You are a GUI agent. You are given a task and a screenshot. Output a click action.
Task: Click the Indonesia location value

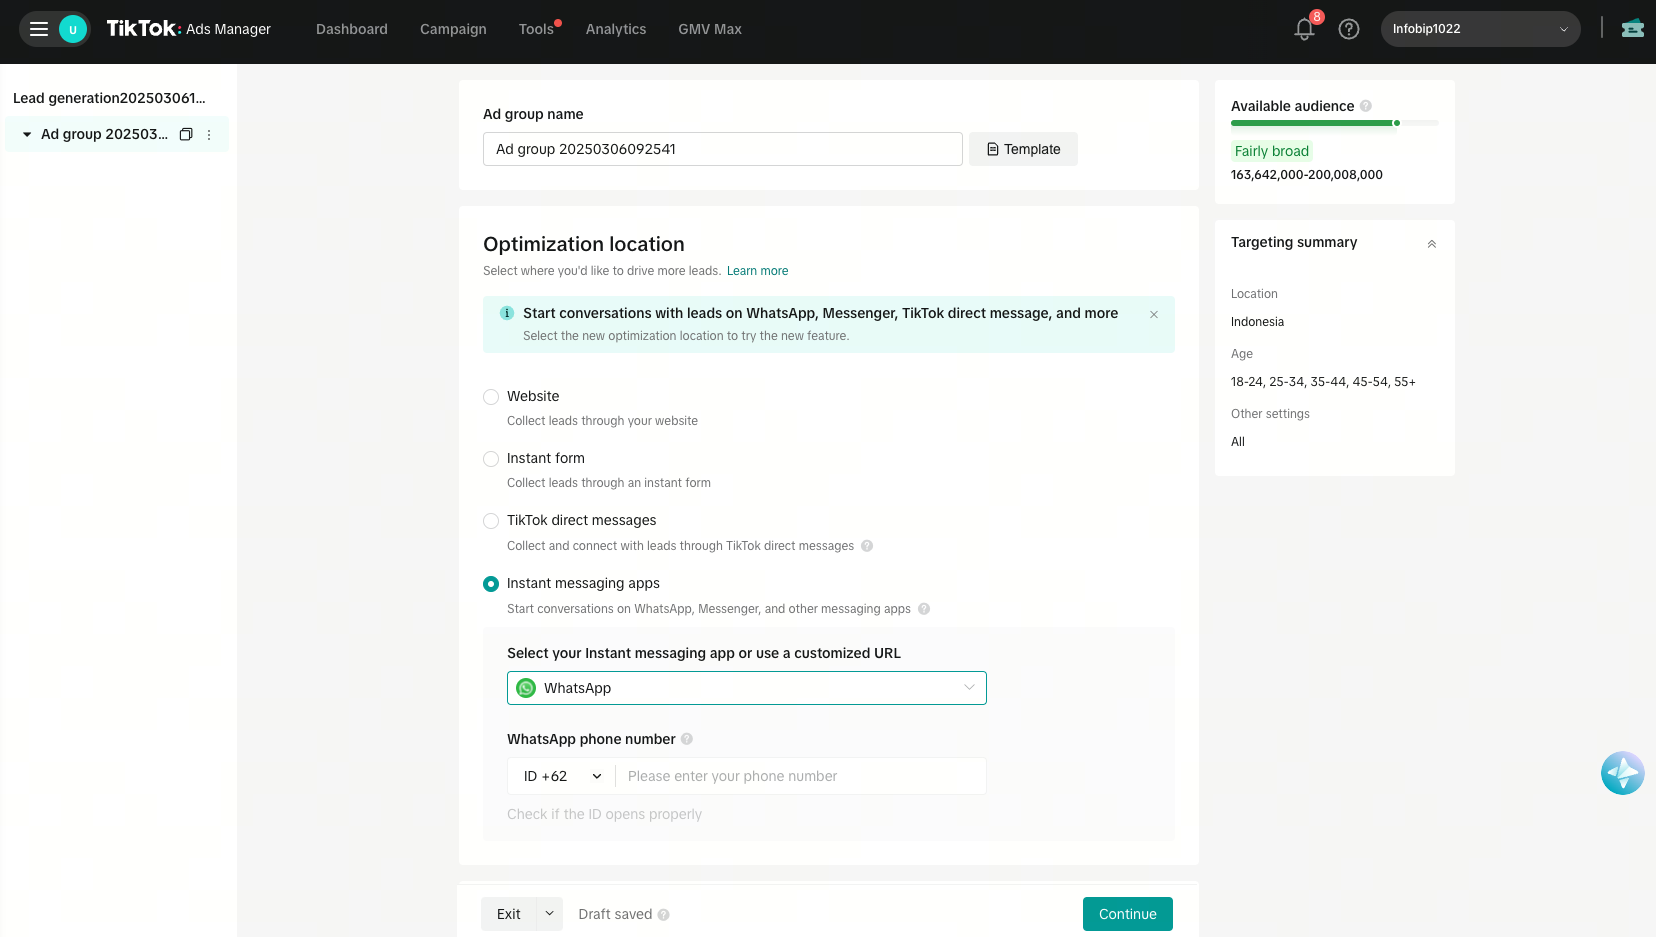tap(1257, 322)
